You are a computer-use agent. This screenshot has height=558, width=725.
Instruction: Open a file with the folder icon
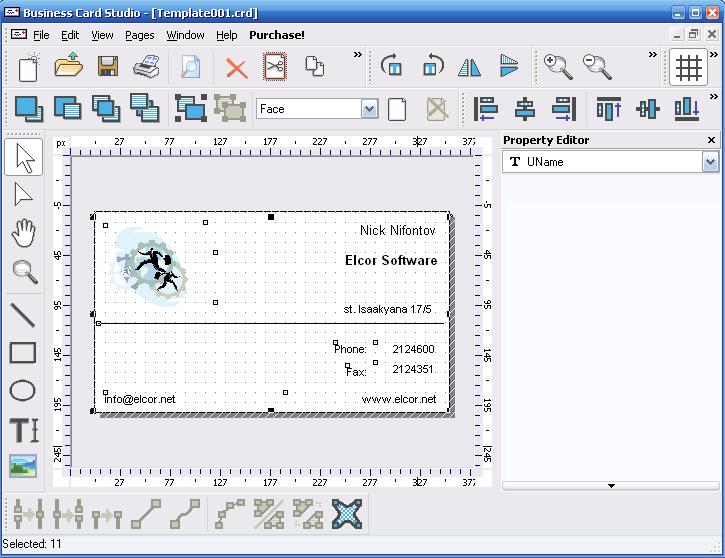(68, 65)
